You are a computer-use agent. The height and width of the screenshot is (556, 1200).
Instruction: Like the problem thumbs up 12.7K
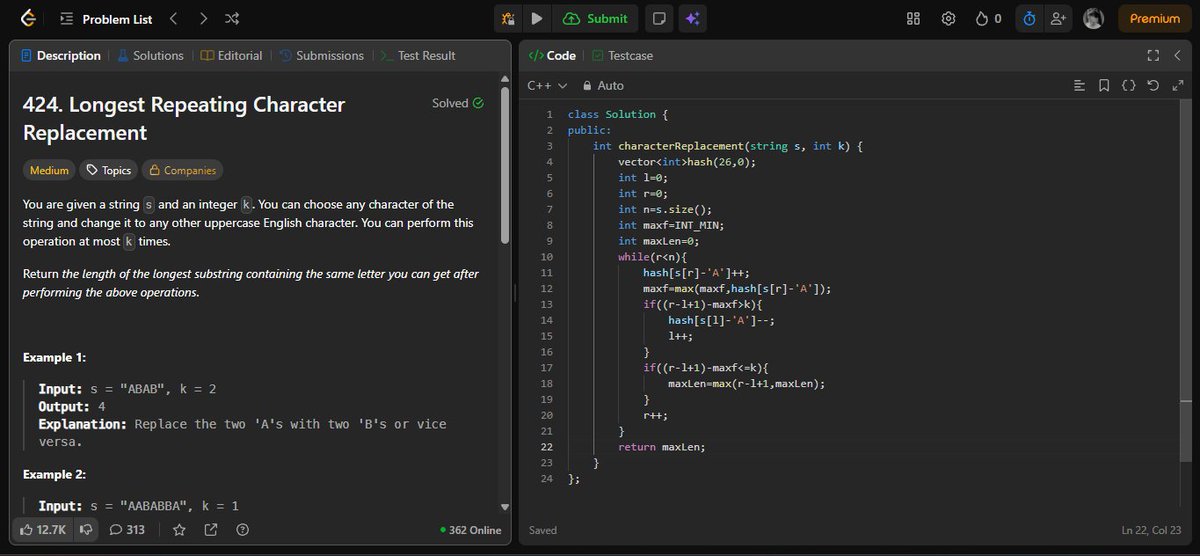point(43,530)
